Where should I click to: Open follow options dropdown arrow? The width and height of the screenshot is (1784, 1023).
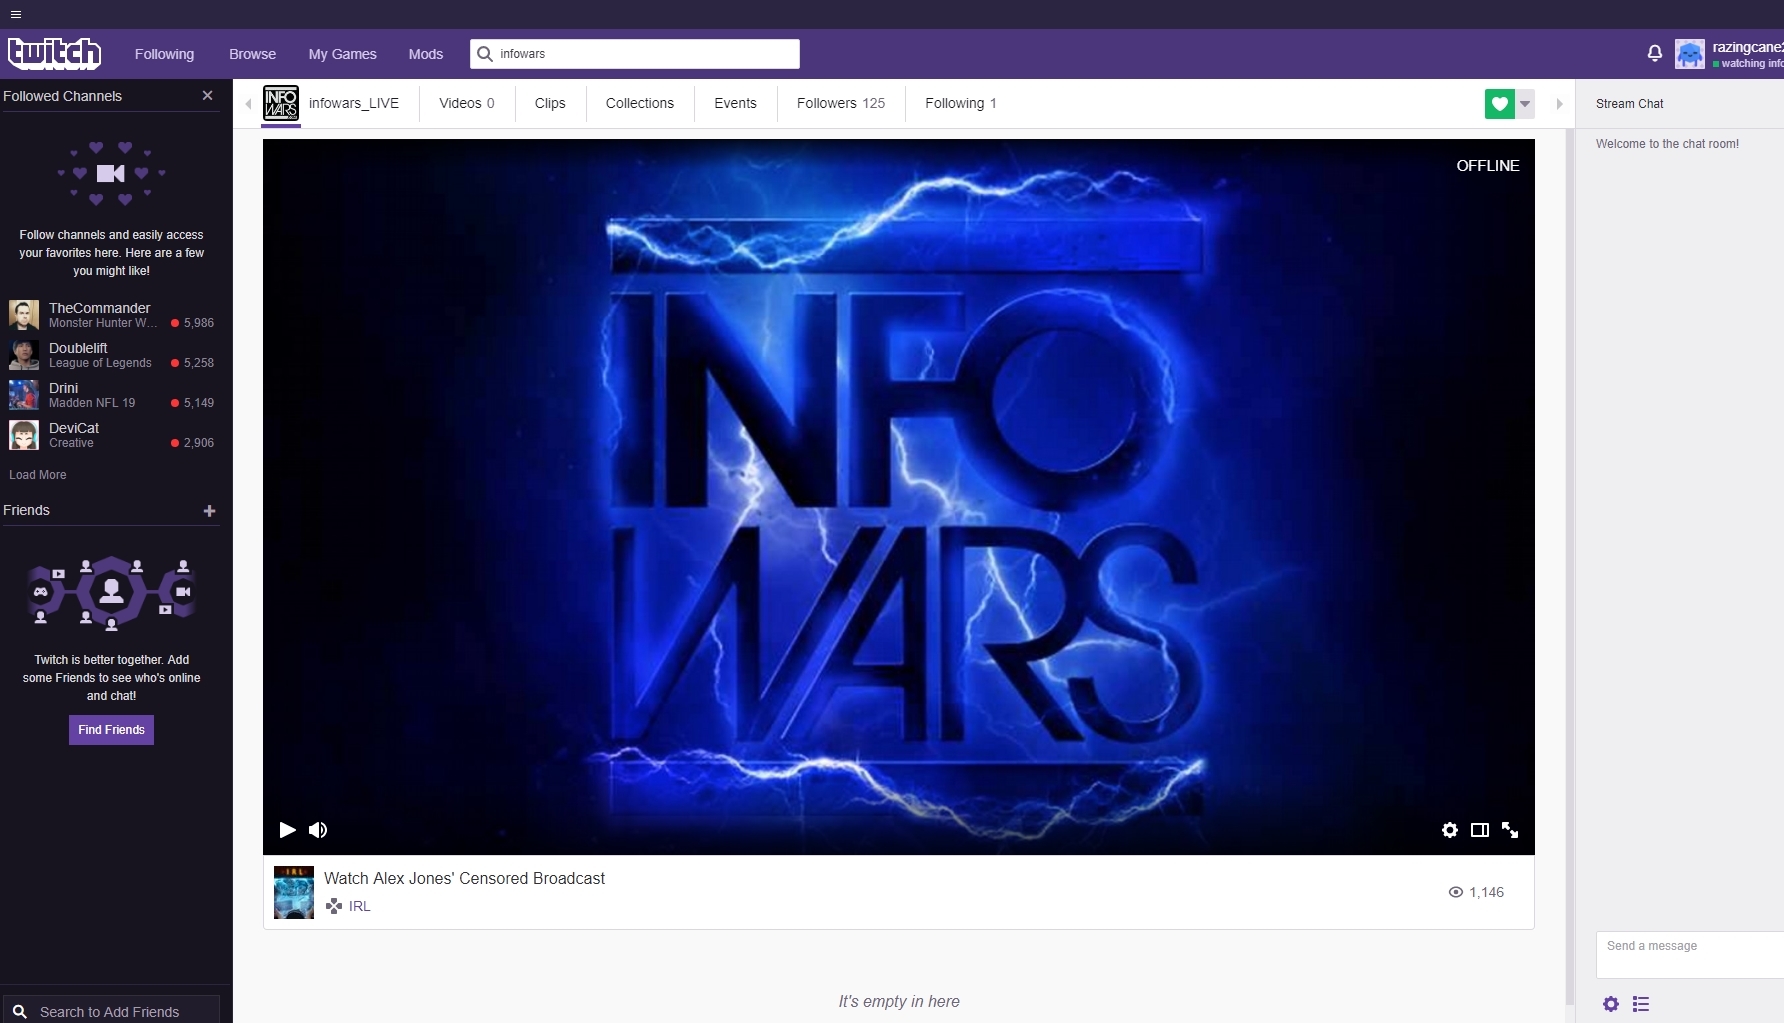click(x=1525, y=104)
